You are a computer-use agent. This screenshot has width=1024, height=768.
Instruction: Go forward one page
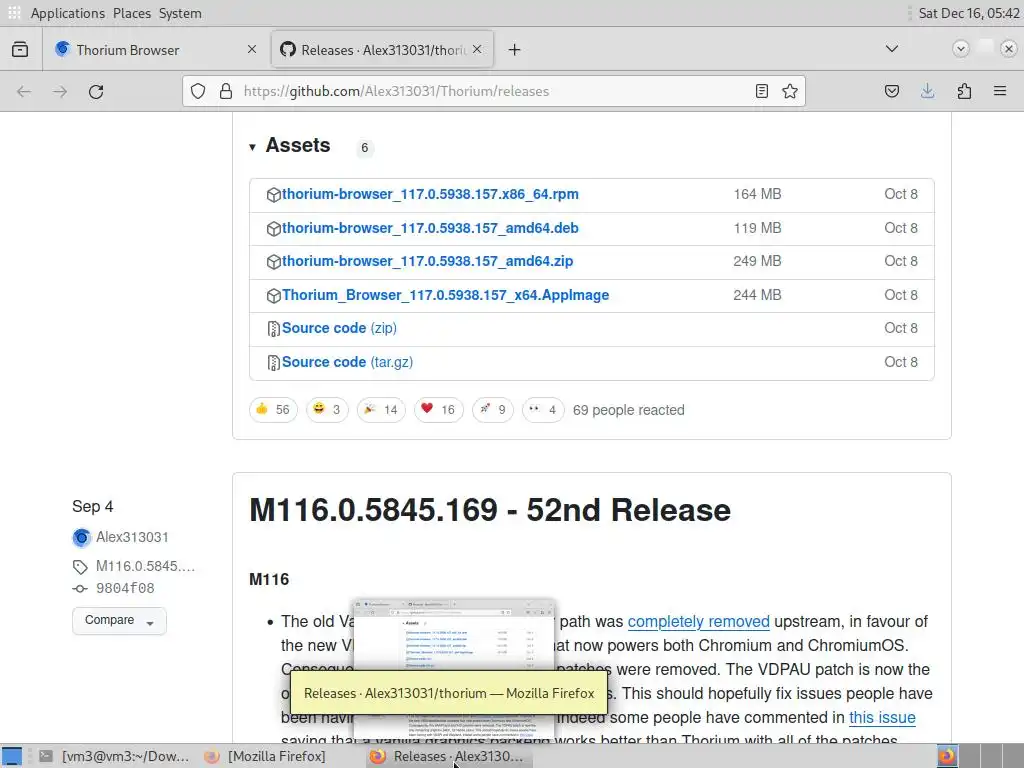(60, 91)
